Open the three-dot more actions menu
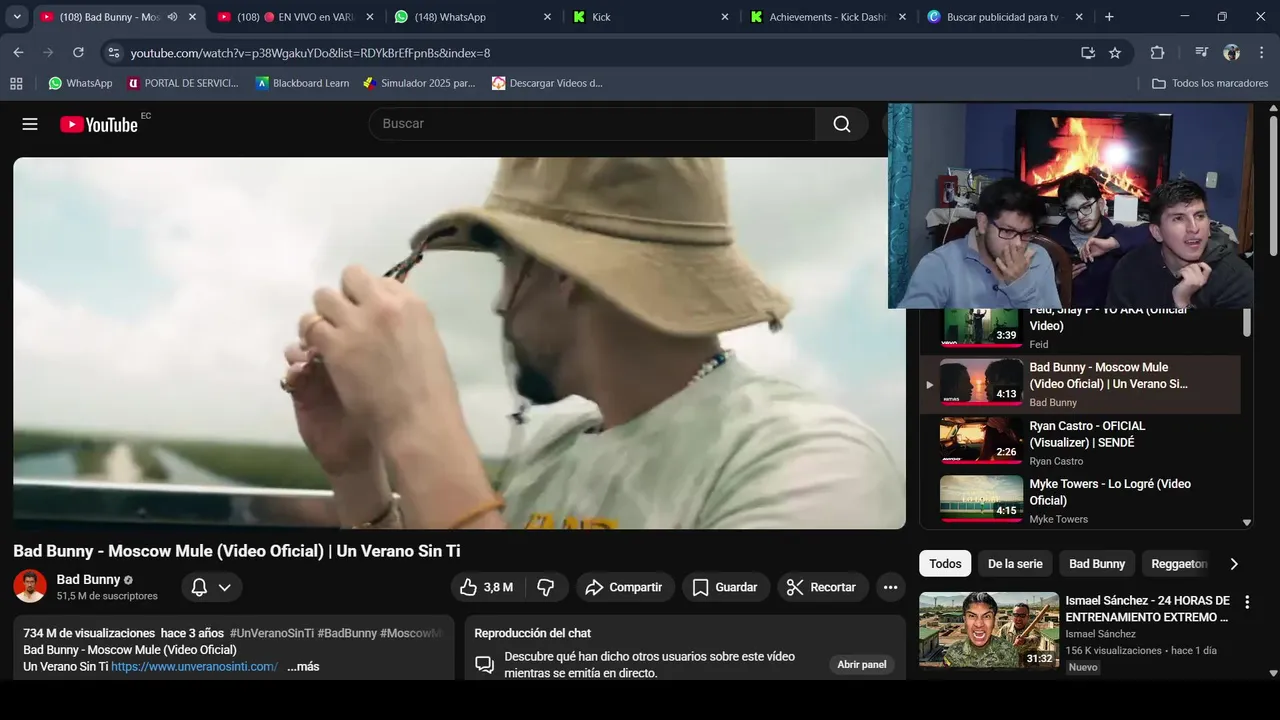The image size is (1280, 720). click(x=890, y=587)
